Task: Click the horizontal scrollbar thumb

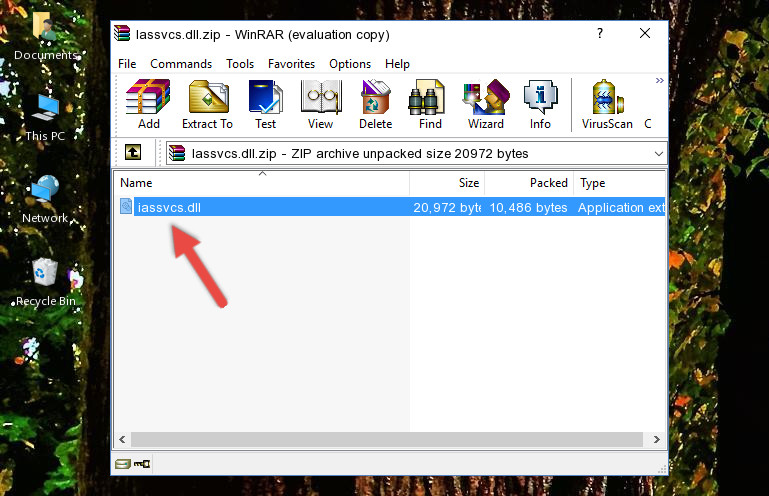Action: click(x=387, y=440)
